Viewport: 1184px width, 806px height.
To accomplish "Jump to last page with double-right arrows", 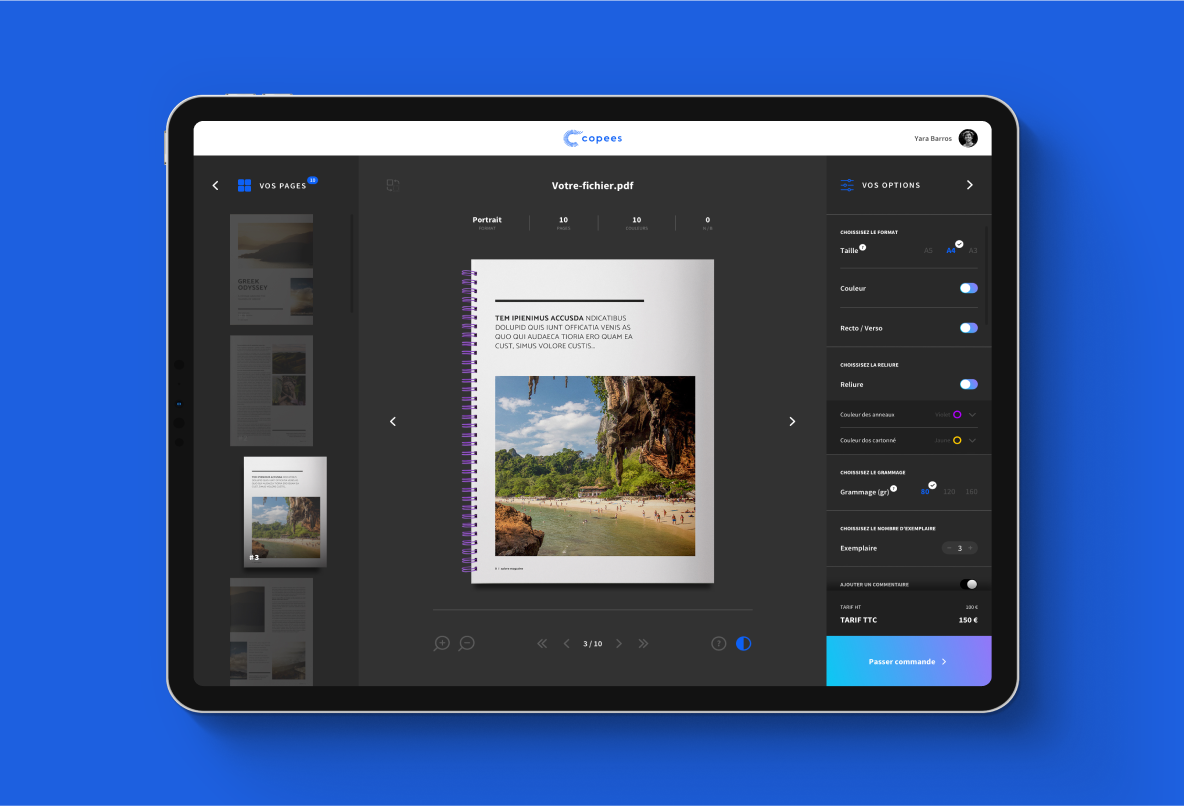I will tap(643, 644).
